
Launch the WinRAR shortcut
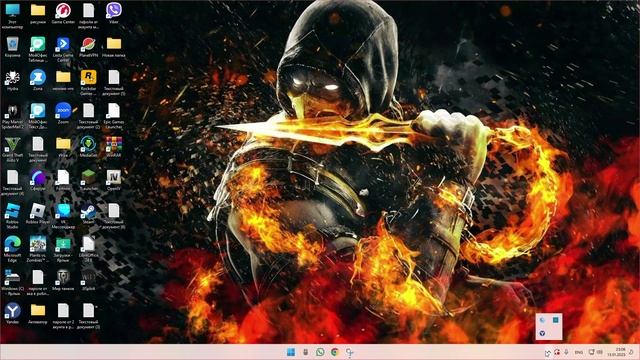click(113, 147)
